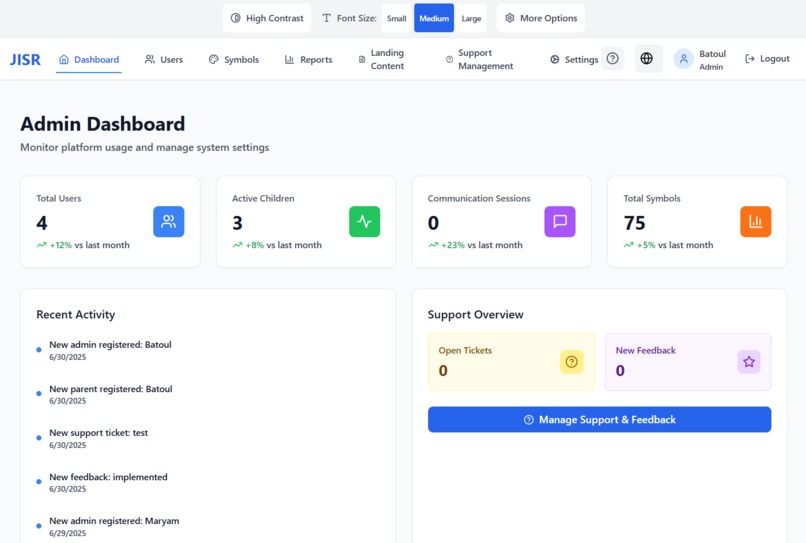
Task: Click the Logout arrow icon
Action: [x=750, y=59]
